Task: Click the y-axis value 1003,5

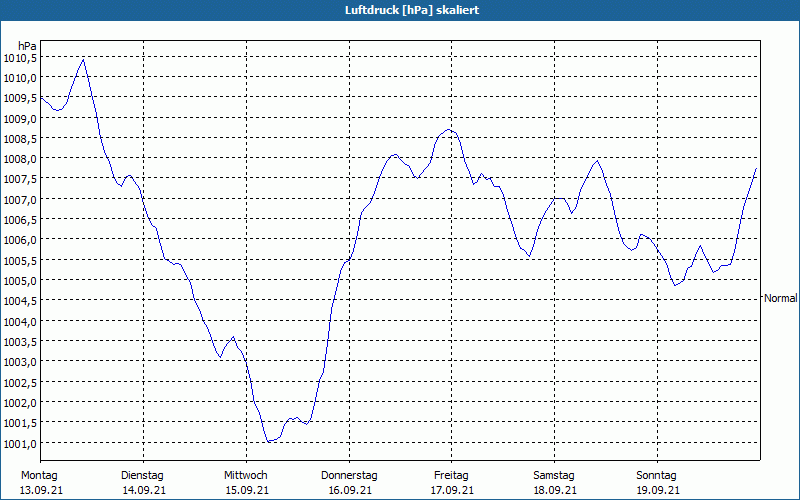Action: [x=20, y=342]
